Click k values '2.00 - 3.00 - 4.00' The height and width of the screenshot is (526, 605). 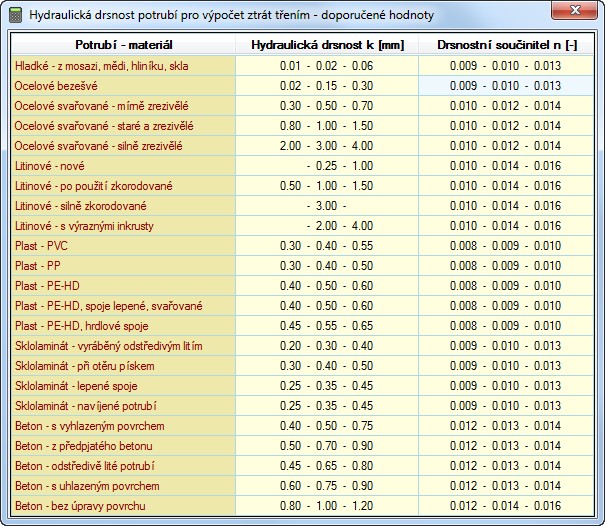pyautogui.click(x=327, y=146)
